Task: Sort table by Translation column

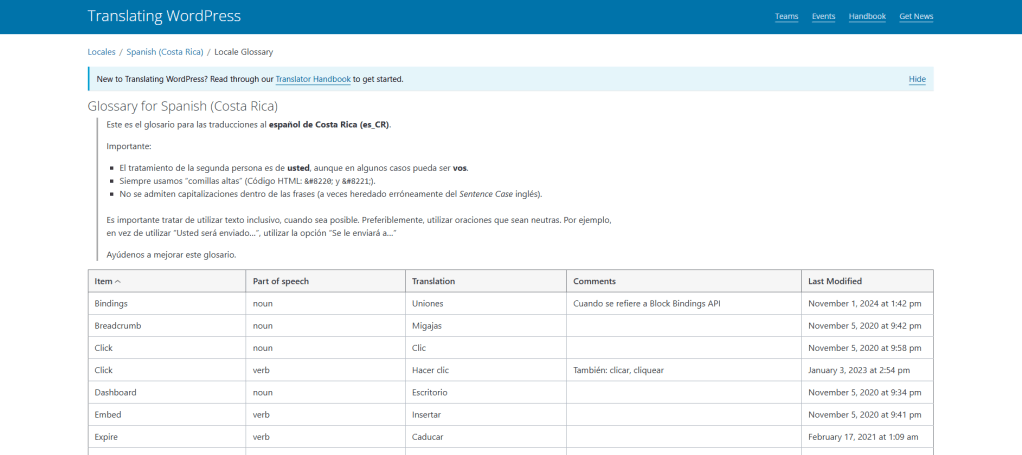Action: tap(433, 281)
